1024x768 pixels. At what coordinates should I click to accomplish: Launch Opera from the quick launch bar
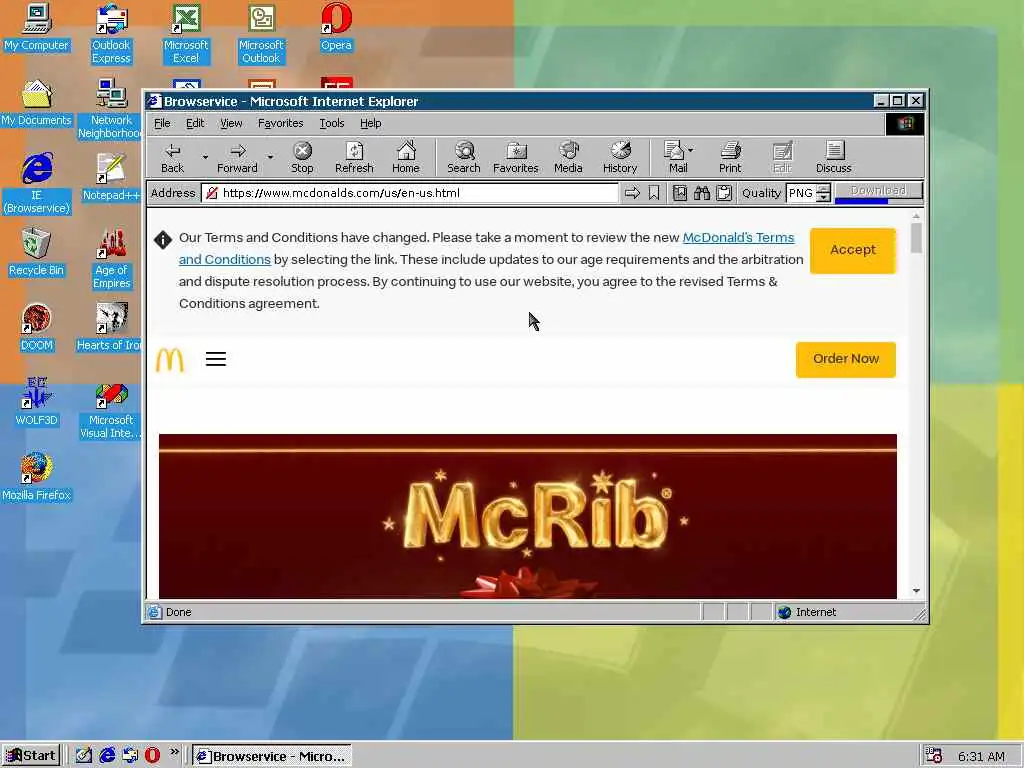152,756
